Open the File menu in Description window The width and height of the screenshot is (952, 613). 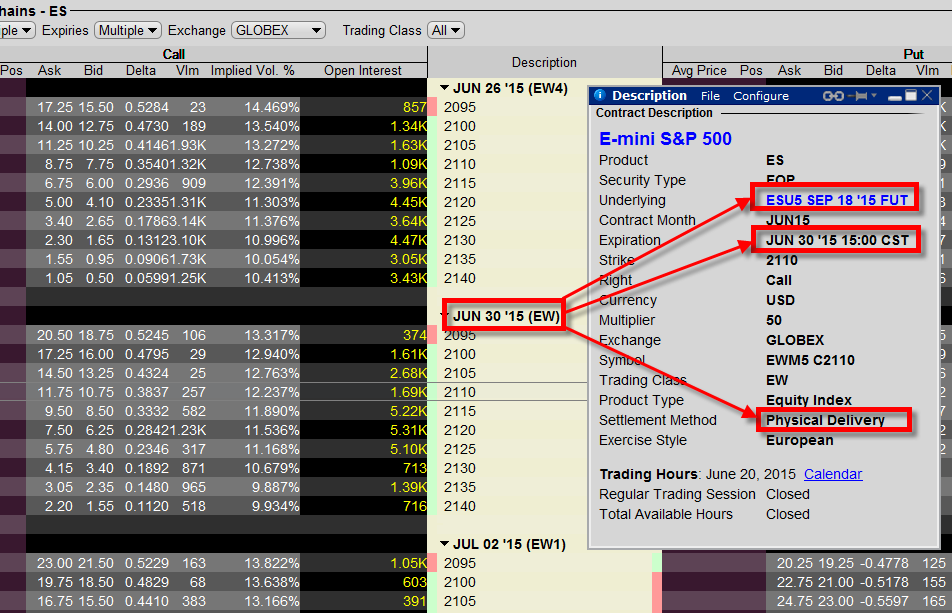(710, 96)
